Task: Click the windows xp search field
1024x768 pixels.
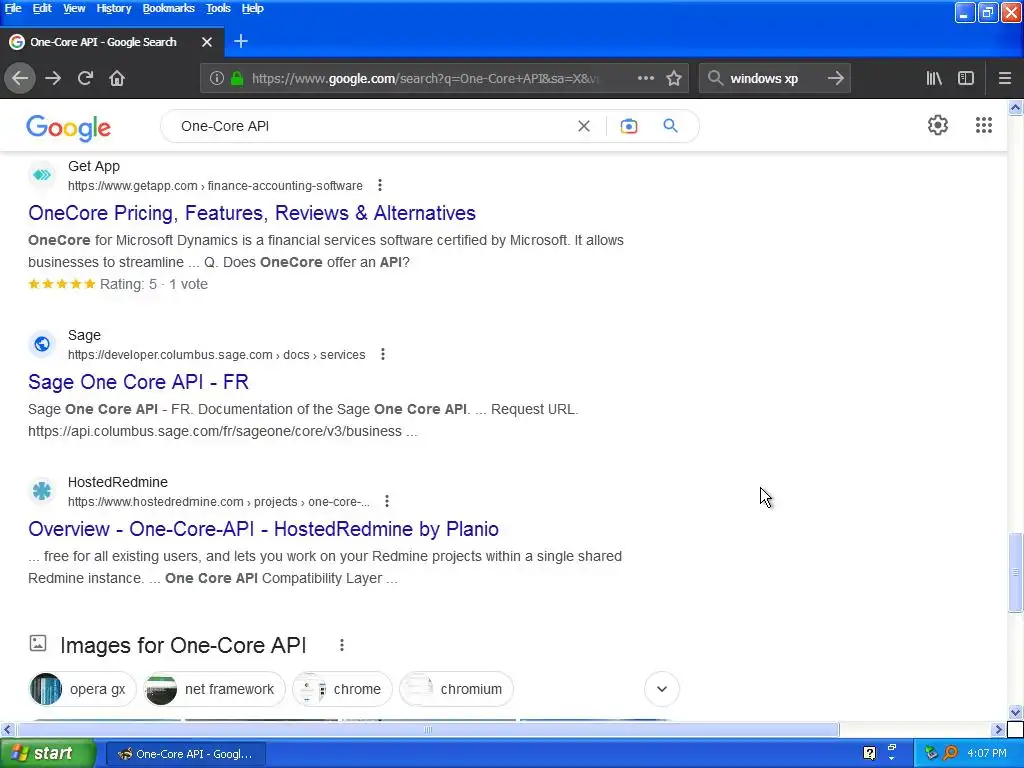Action: (x=774, y=78)
